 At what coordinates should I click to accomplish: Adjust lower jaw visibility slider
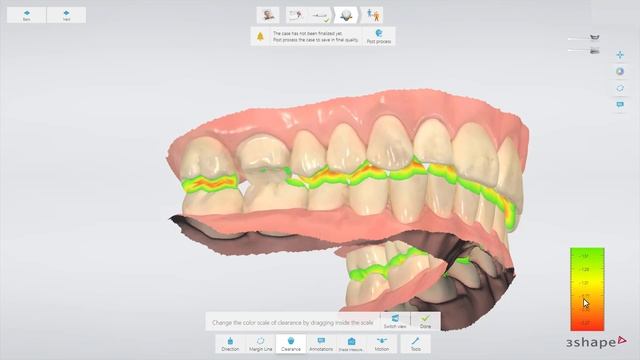pos(578,51)
